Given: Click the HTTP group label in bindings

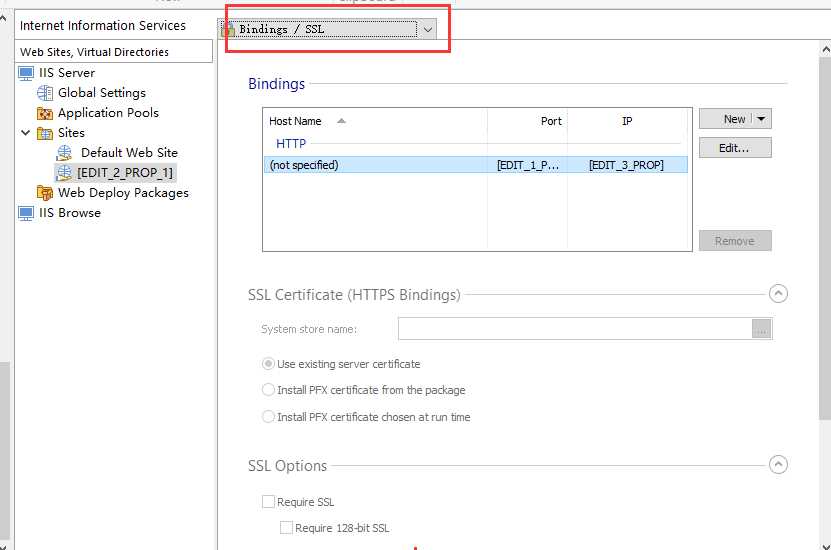Looking at the screenshot, I should [291, 144].
